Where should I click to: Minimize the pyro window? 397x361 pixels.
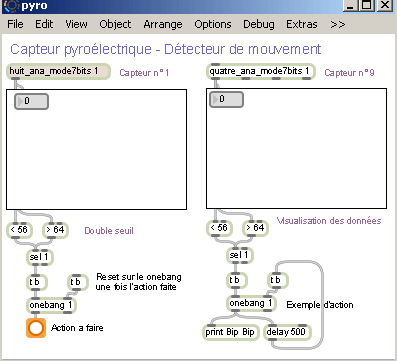350,5
